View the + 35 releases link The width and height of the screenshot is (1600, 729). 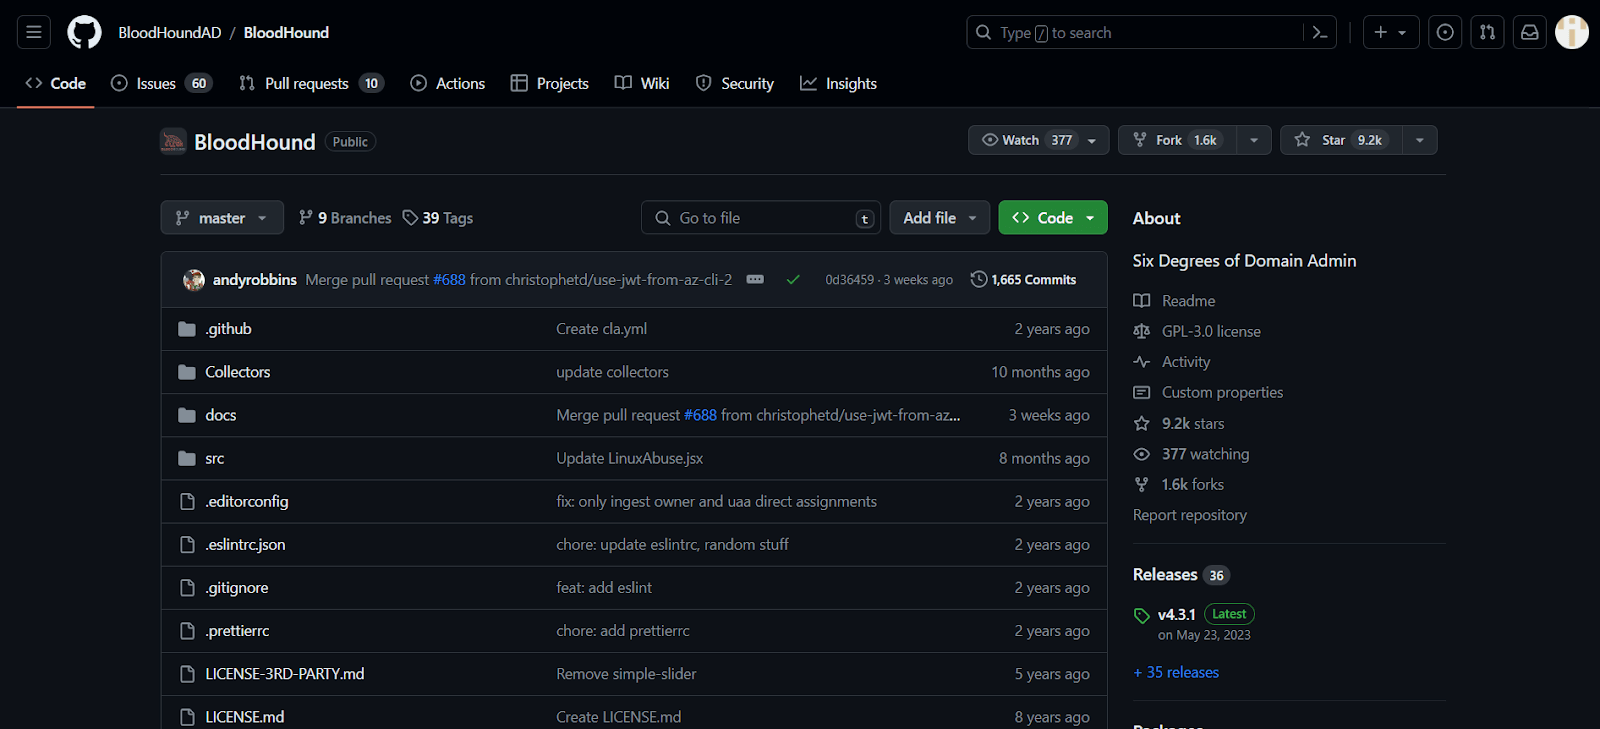1176,672
